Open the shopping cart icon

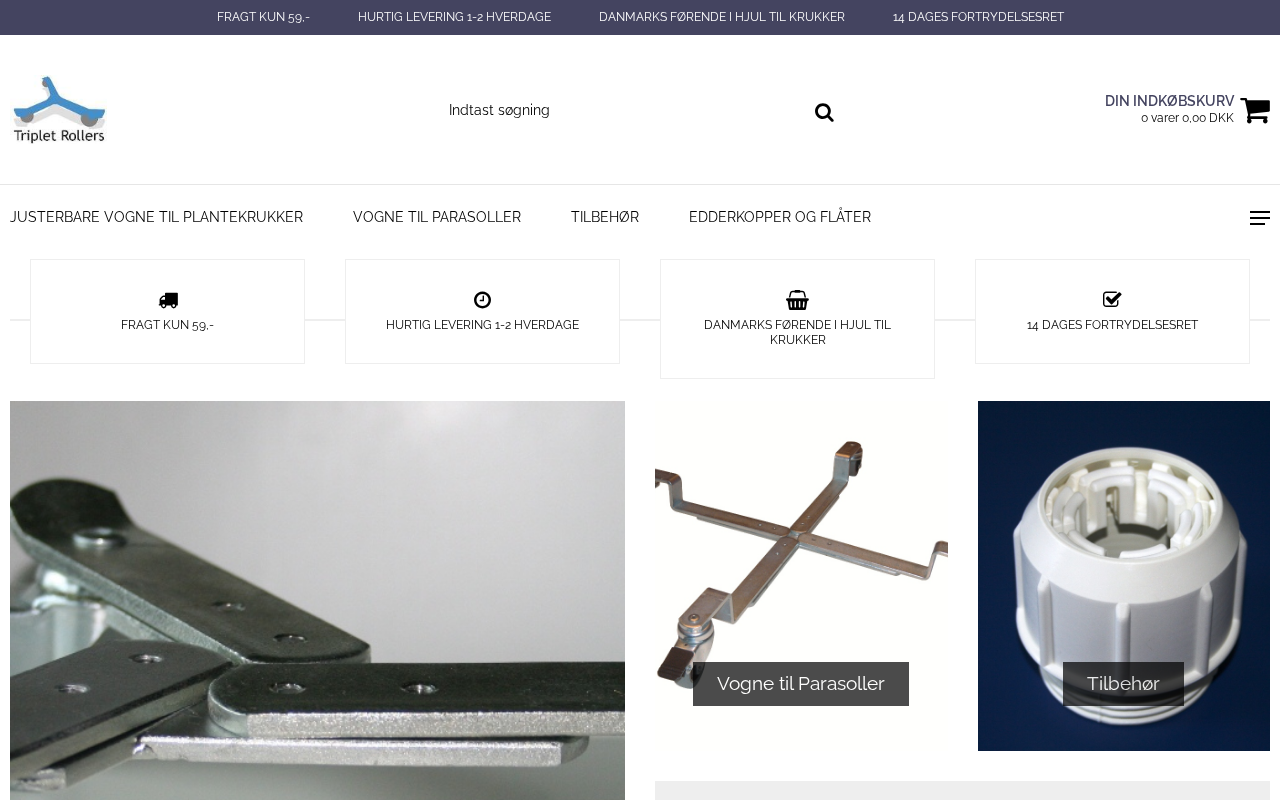click(x=1255, y=109)
